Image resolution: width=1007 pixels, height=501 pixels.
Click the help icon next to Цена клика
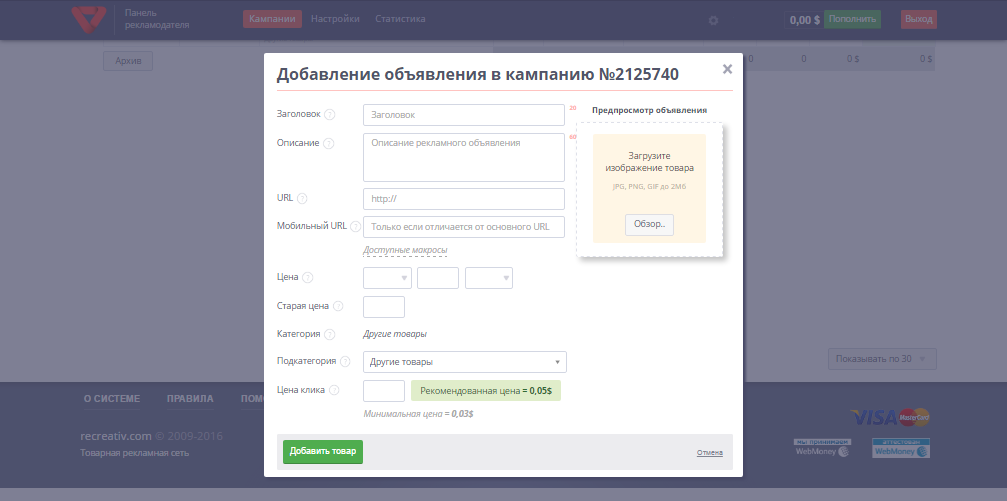(x=334, y=391)
